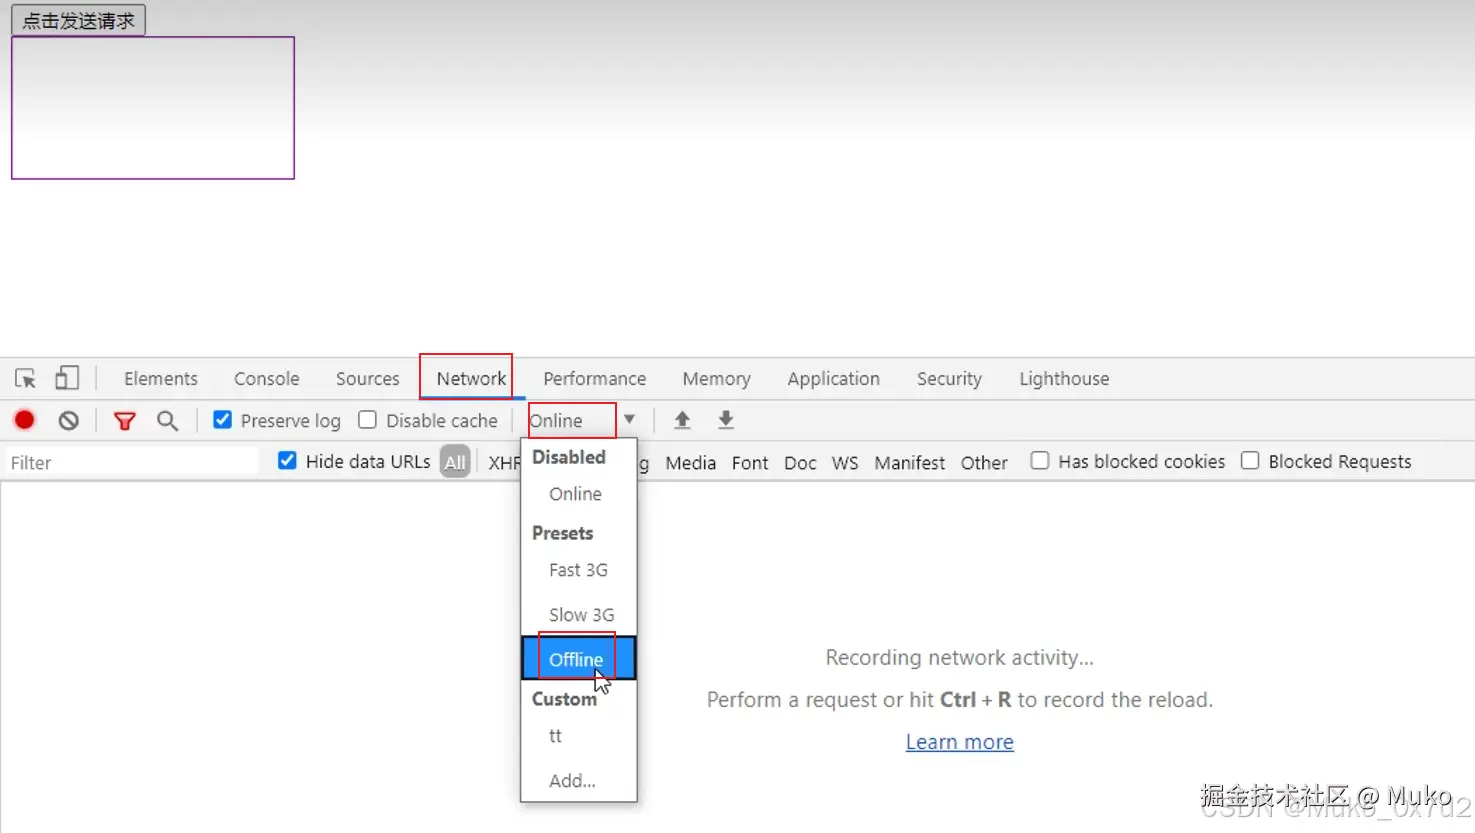The width and height of the screenshot is (1475, 833).
Task: Filter requests by XHR type
Action: pyautogui.click(x=504, y=463)
